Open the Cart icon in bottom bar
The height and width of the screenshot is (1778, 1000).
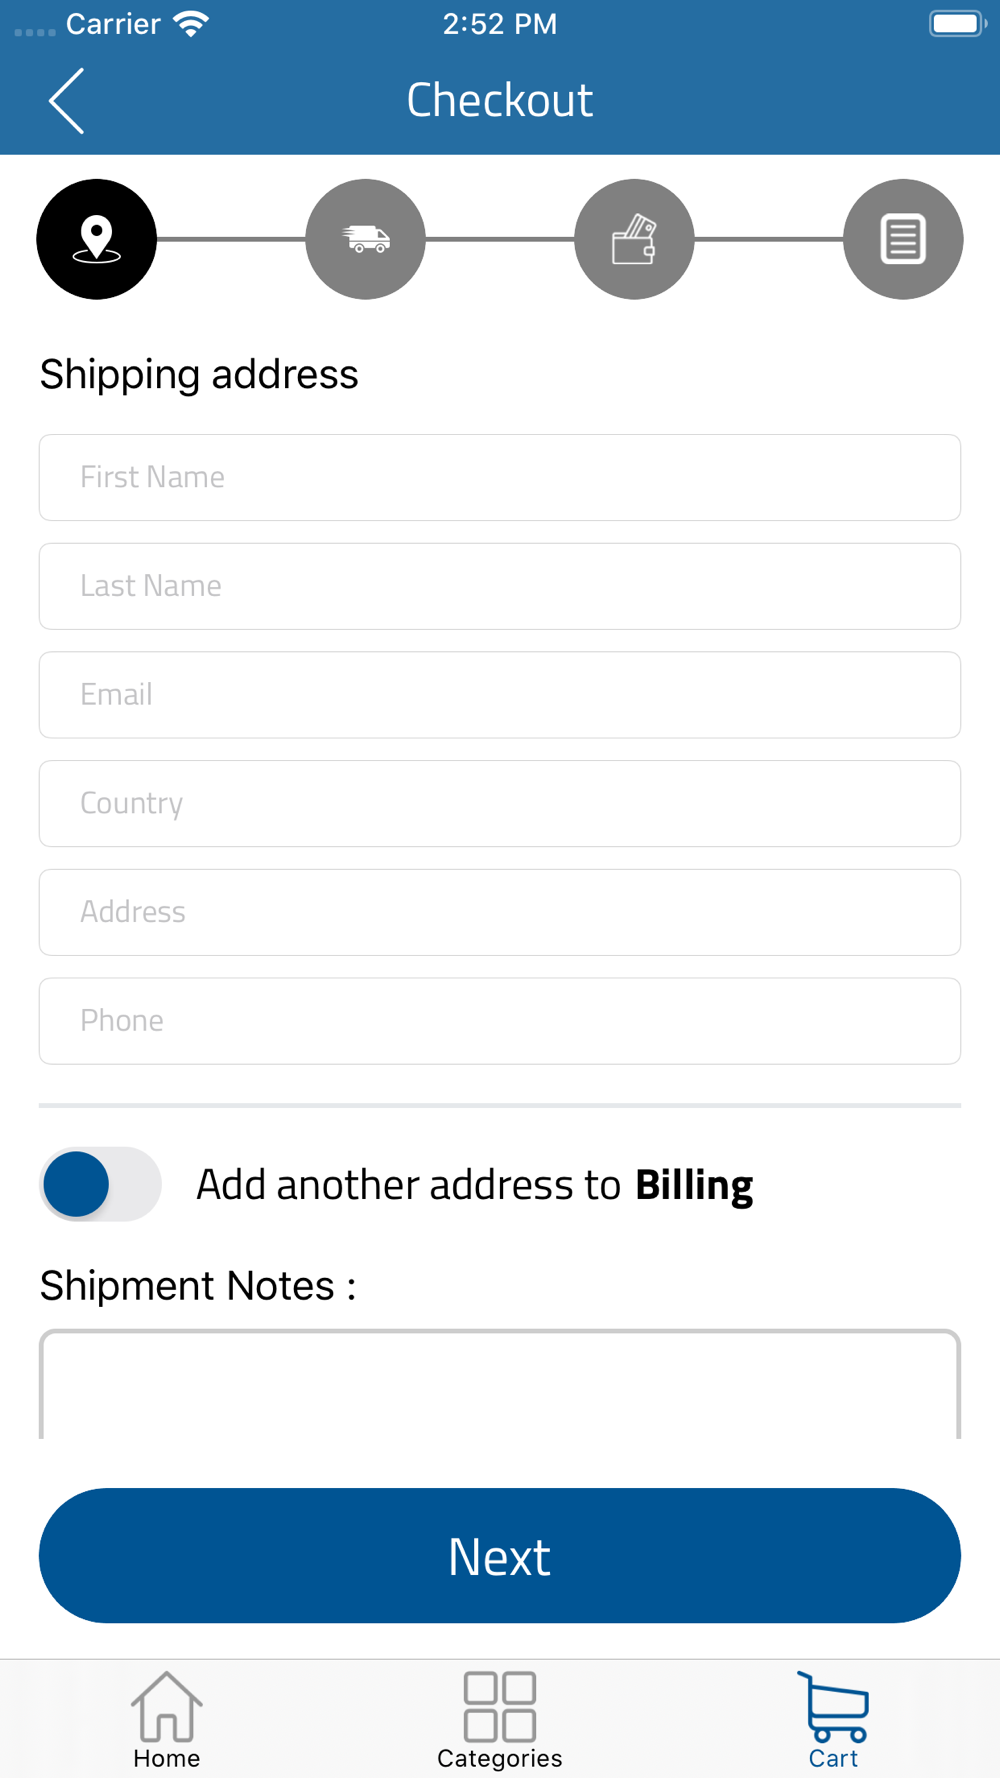[833, 1706]
